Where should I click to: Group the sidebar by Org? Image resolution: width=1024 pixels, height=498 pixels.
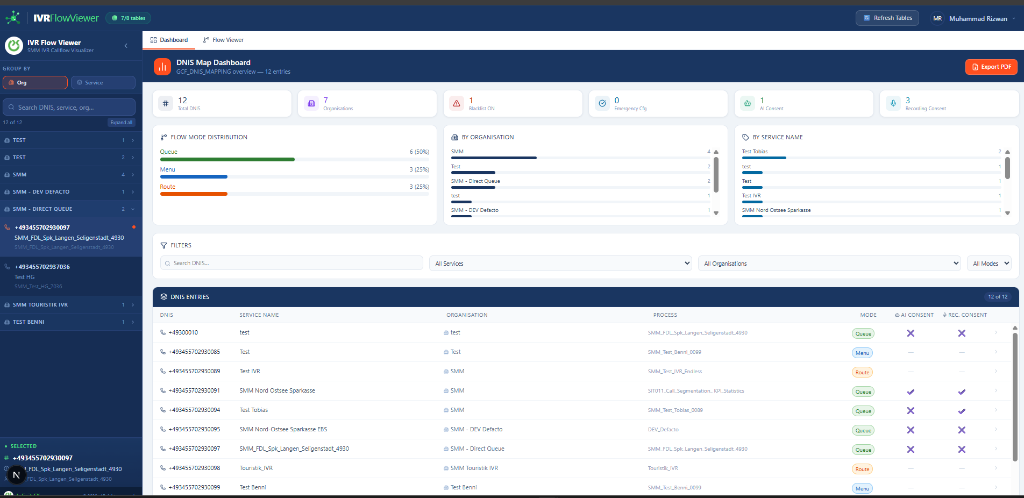(35, 83)
